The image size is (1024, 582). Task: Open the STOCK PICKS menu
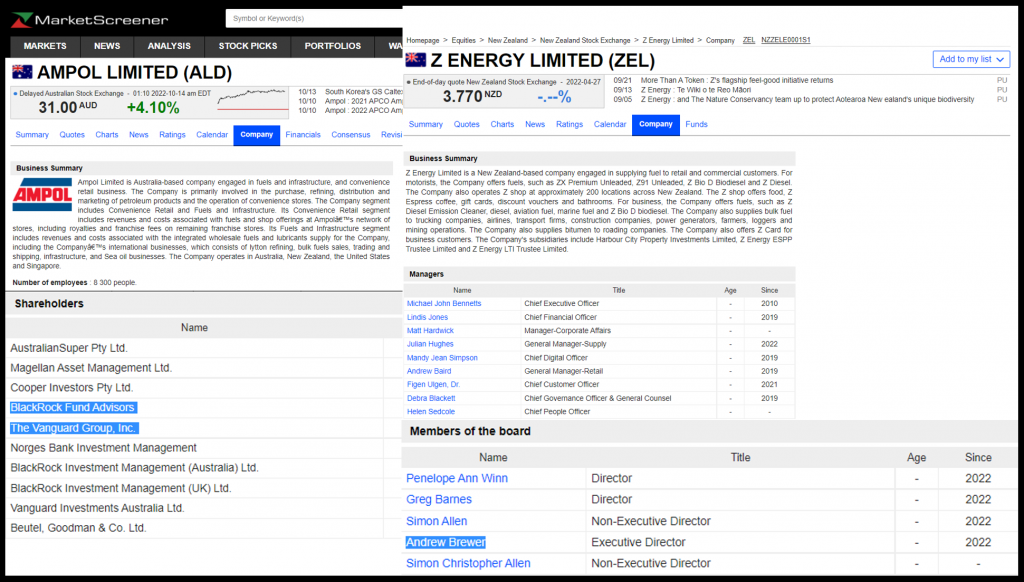coord(248,46)
